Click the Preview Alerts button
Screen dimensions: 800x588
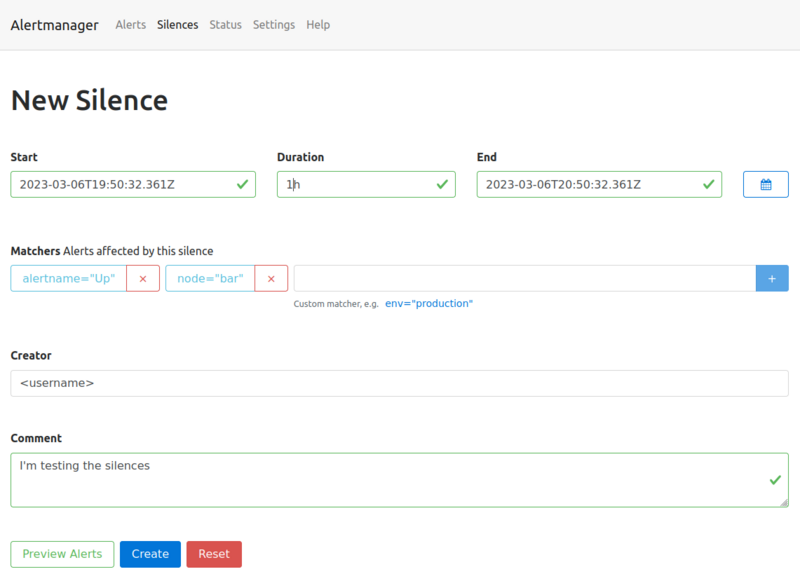(x=62, y=554)
